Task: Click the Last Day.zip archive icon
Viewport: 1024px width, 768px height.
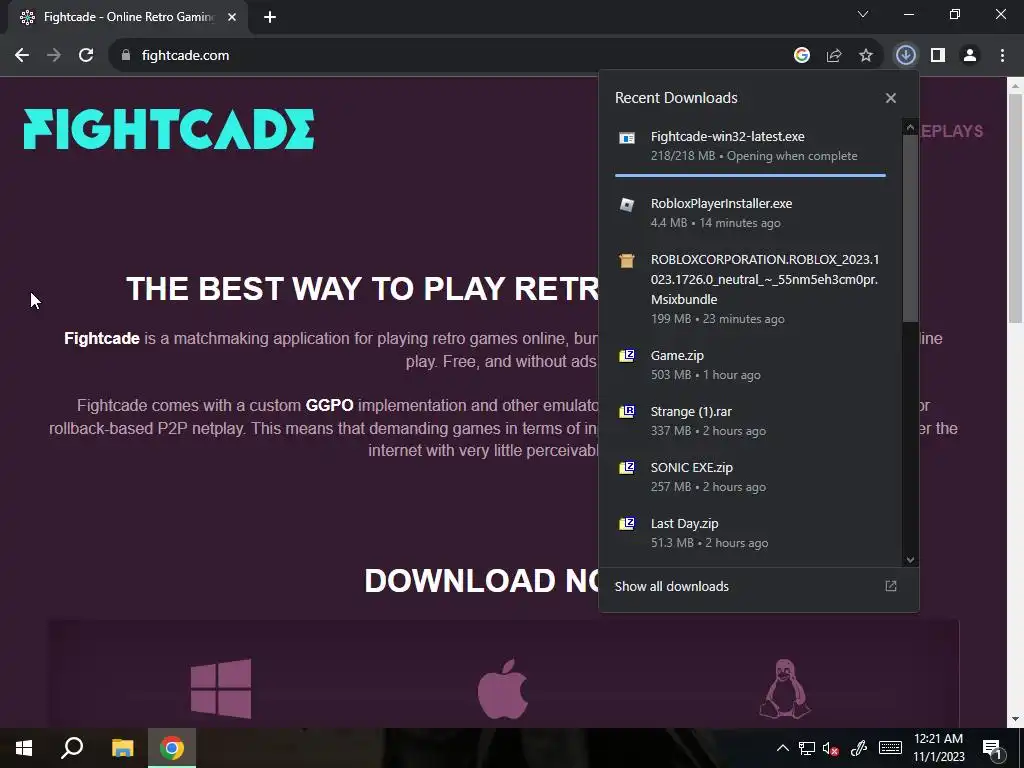Action: [627, 524]
